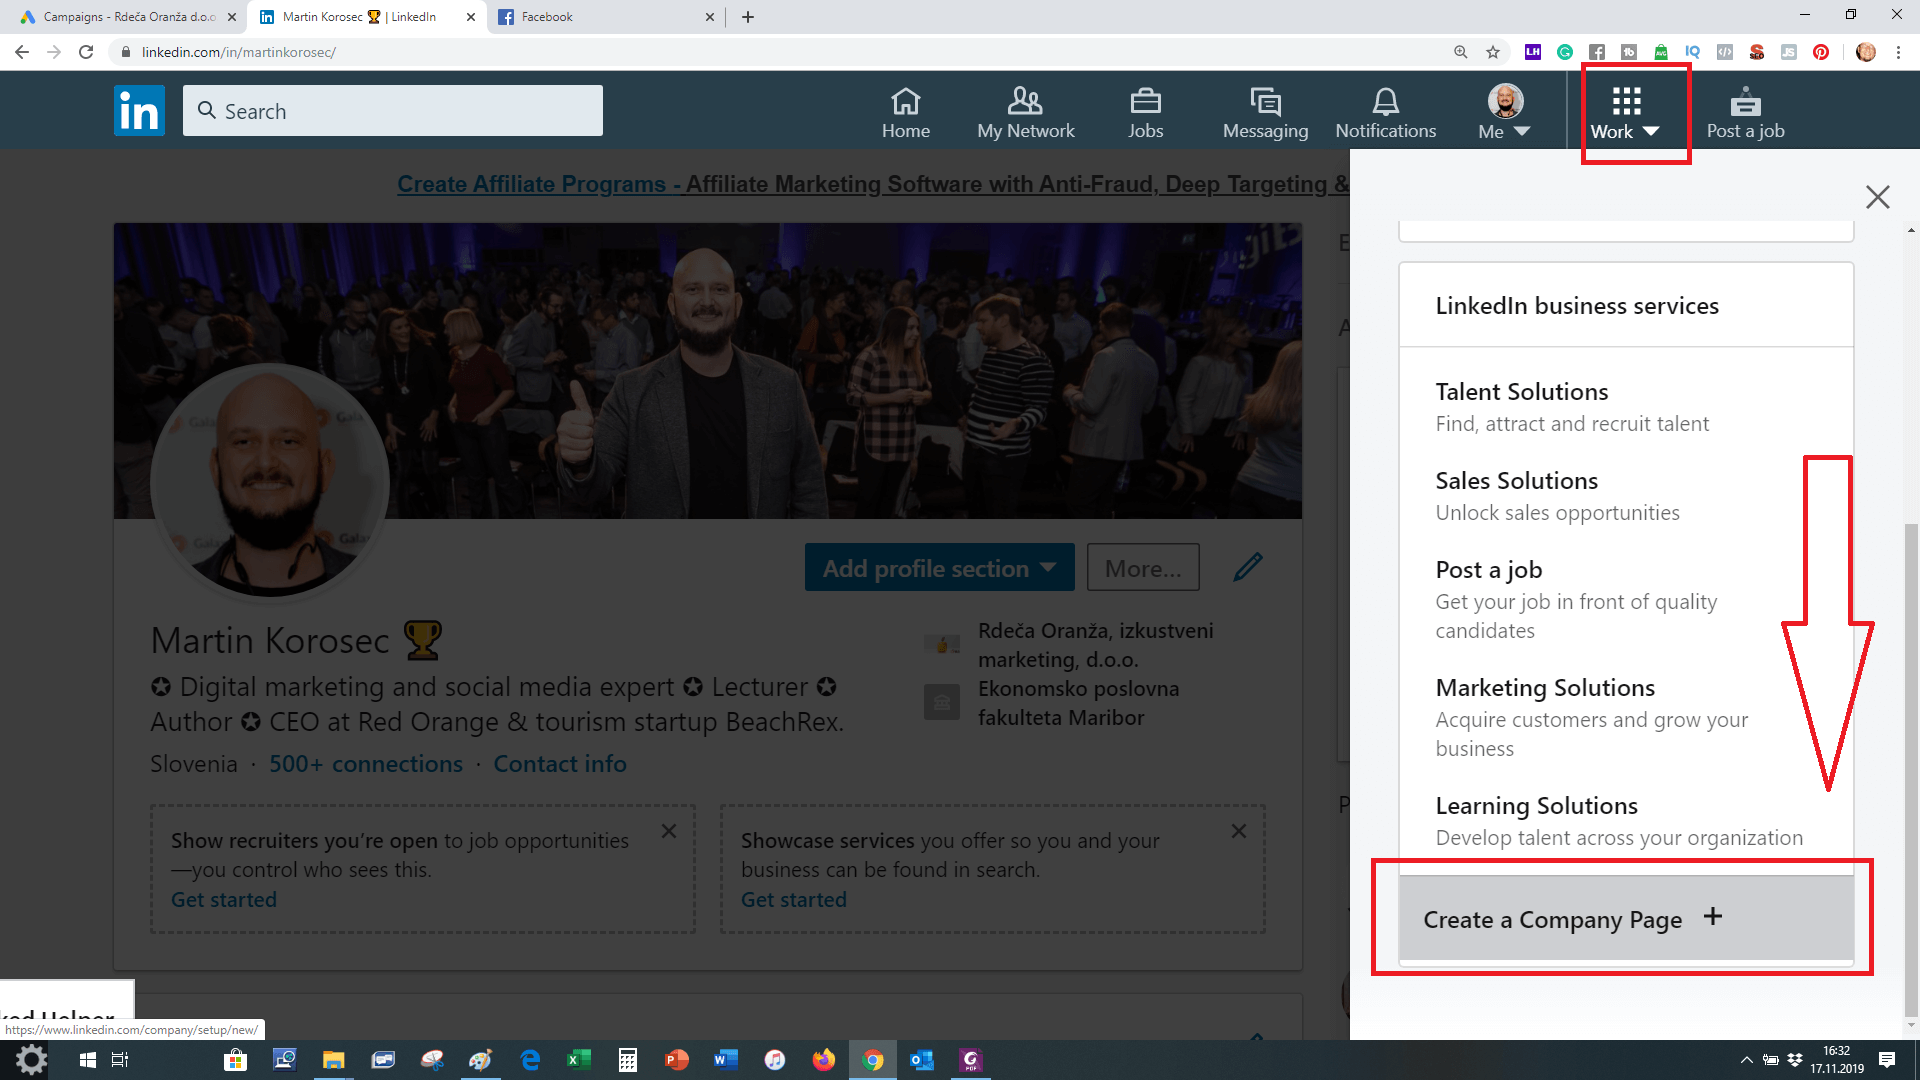Dismiss the Show recruiters suggestion card
The width and height of the screenshot is (1920, 1080).
click(x=669, y=831)
